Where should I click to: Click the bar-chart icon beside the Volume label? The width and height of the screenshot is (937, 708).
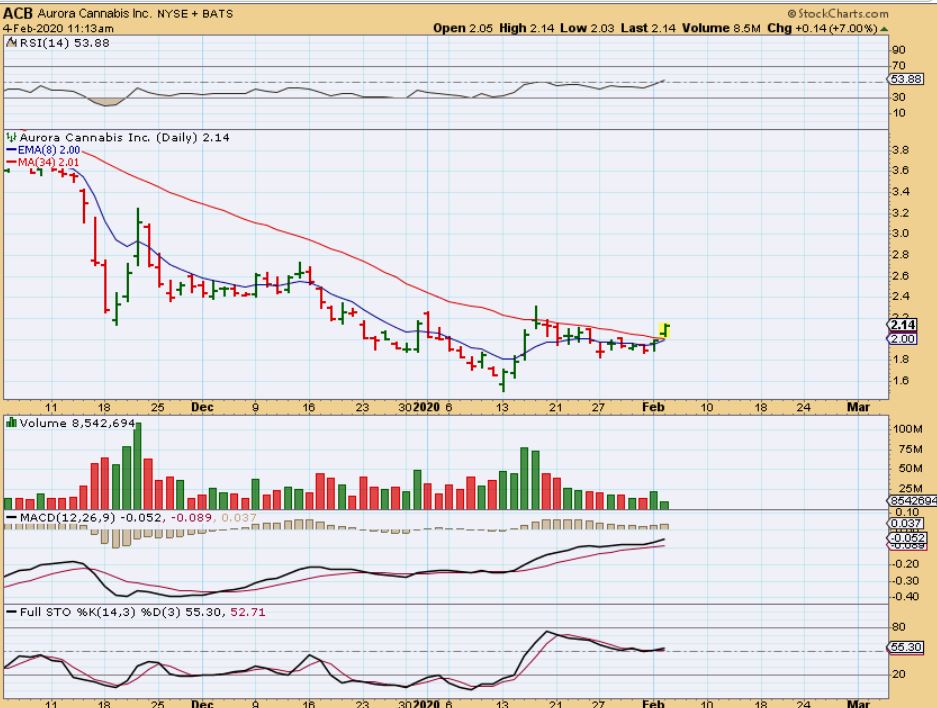tap(11, 422)
